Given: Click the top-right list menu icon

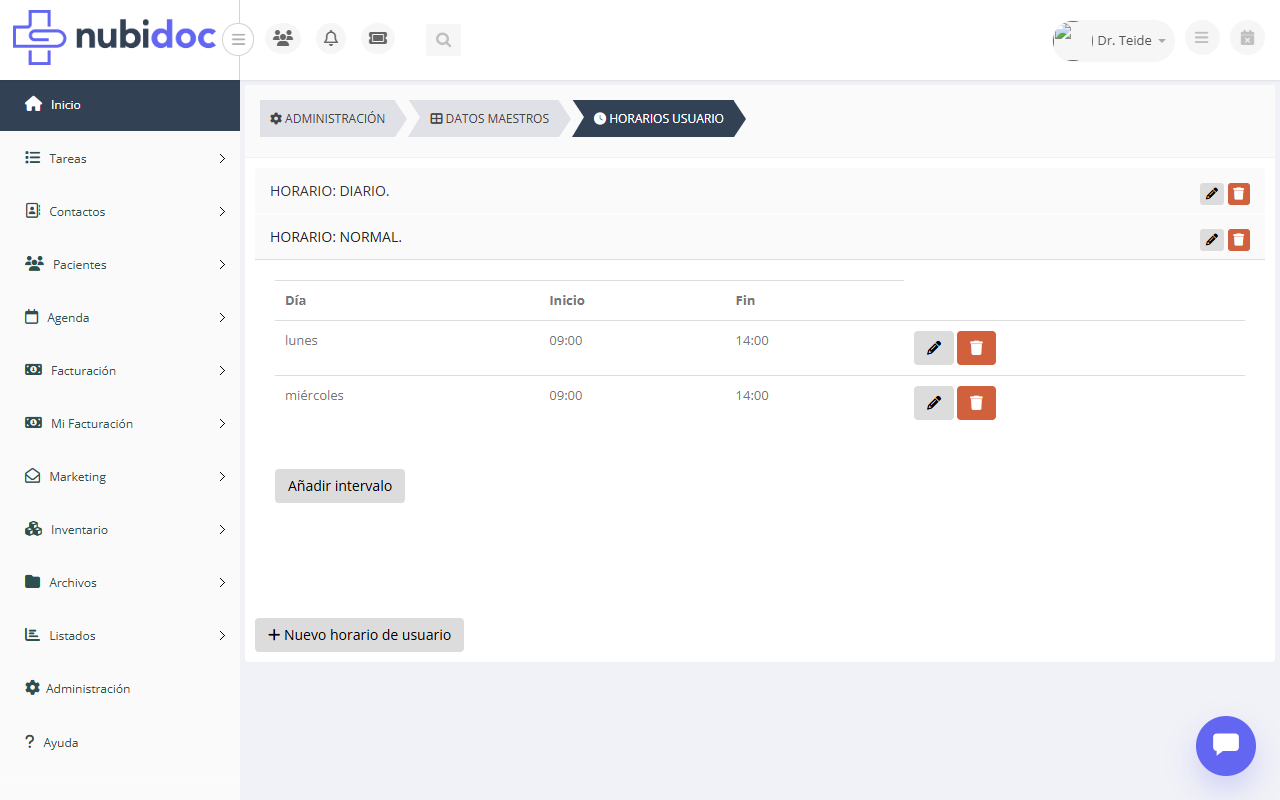Looking at the screenshot, I should [x=1201, y=38].
